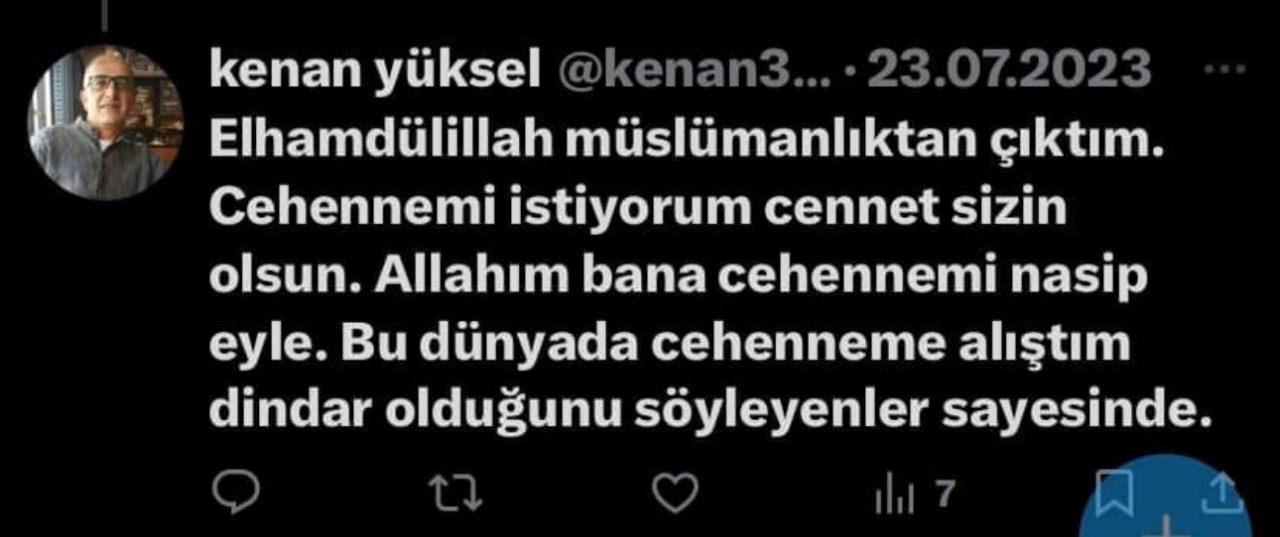Click the display name kenan yüksel
1280x537 pixels.
[369, 71]
